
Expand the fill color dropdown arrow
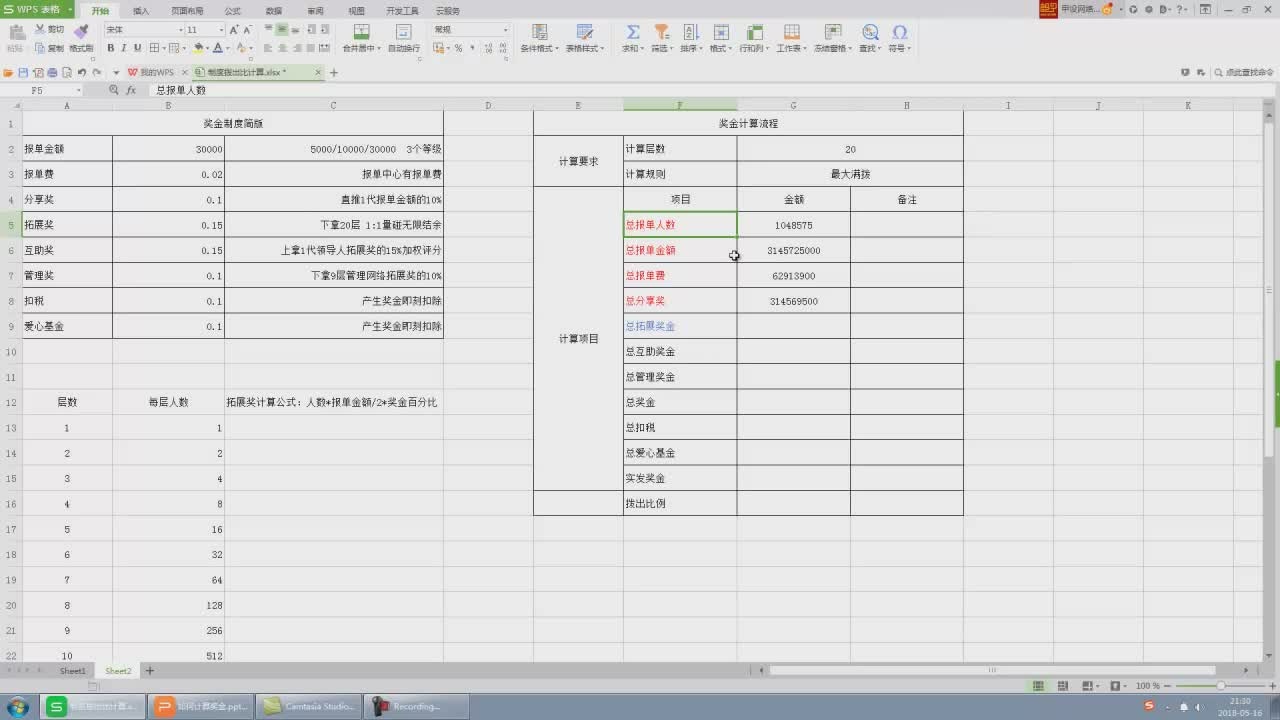pos(209,48)
